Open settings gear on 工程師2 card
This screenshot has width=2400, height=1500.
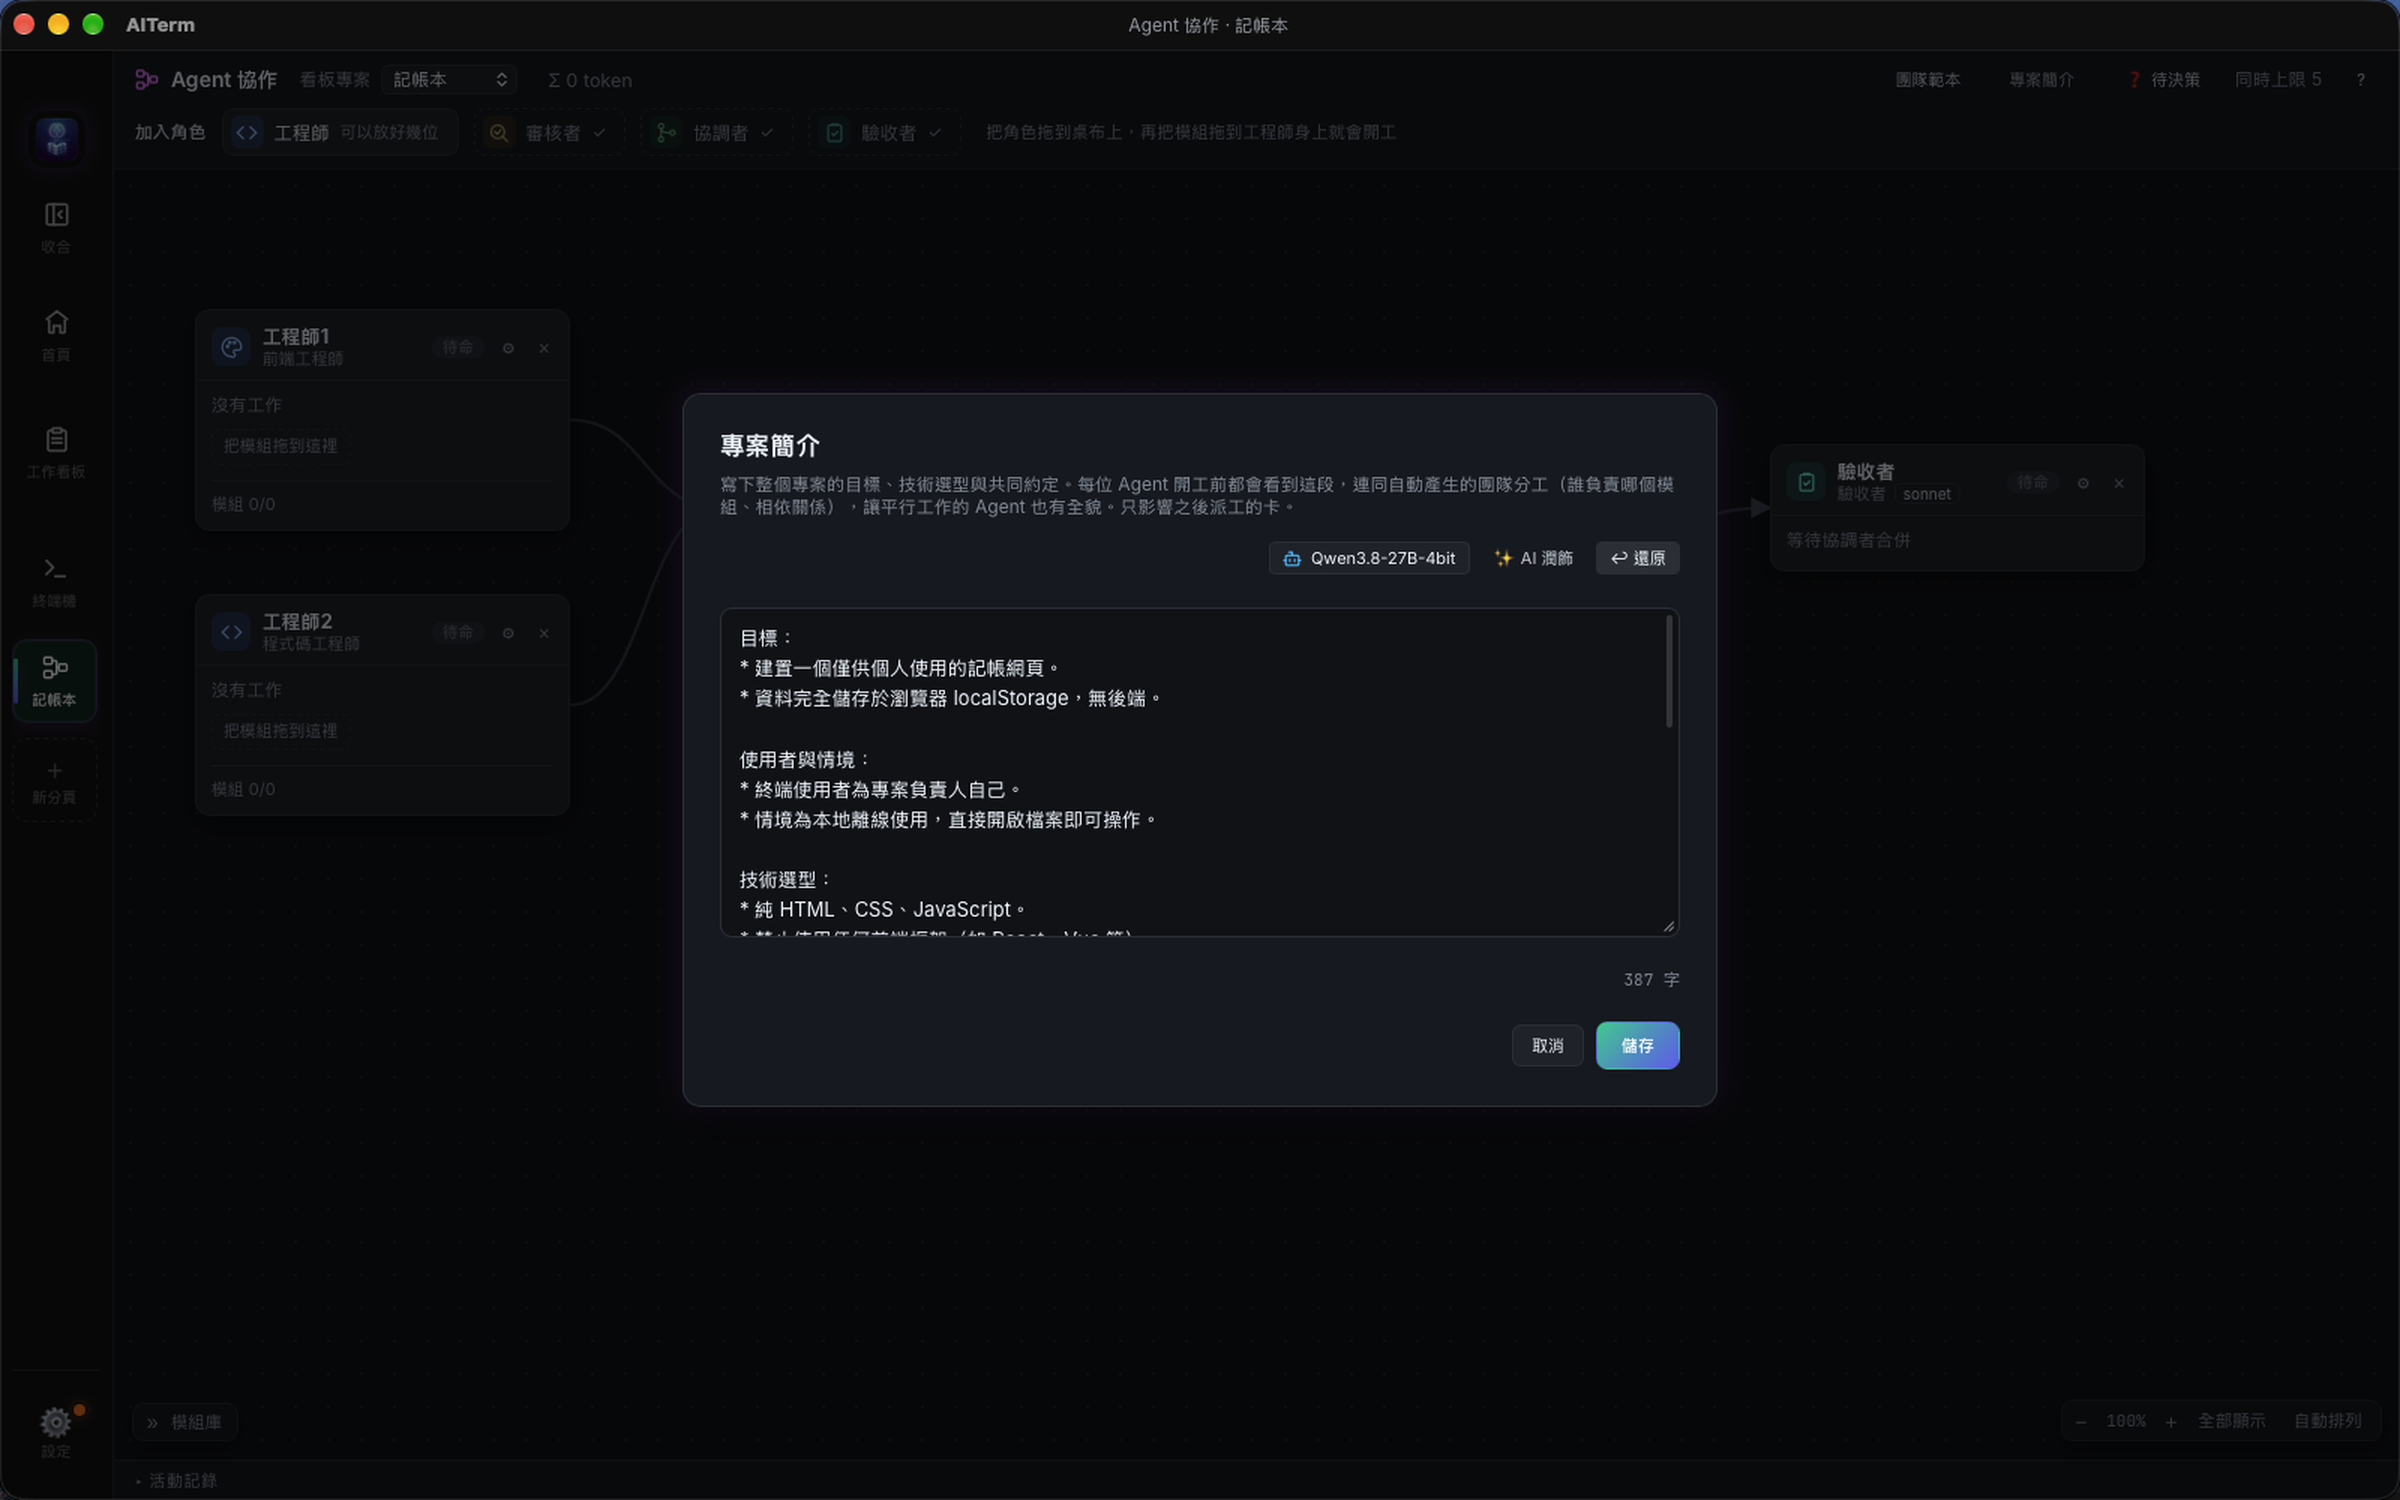[x=508, y=633]
